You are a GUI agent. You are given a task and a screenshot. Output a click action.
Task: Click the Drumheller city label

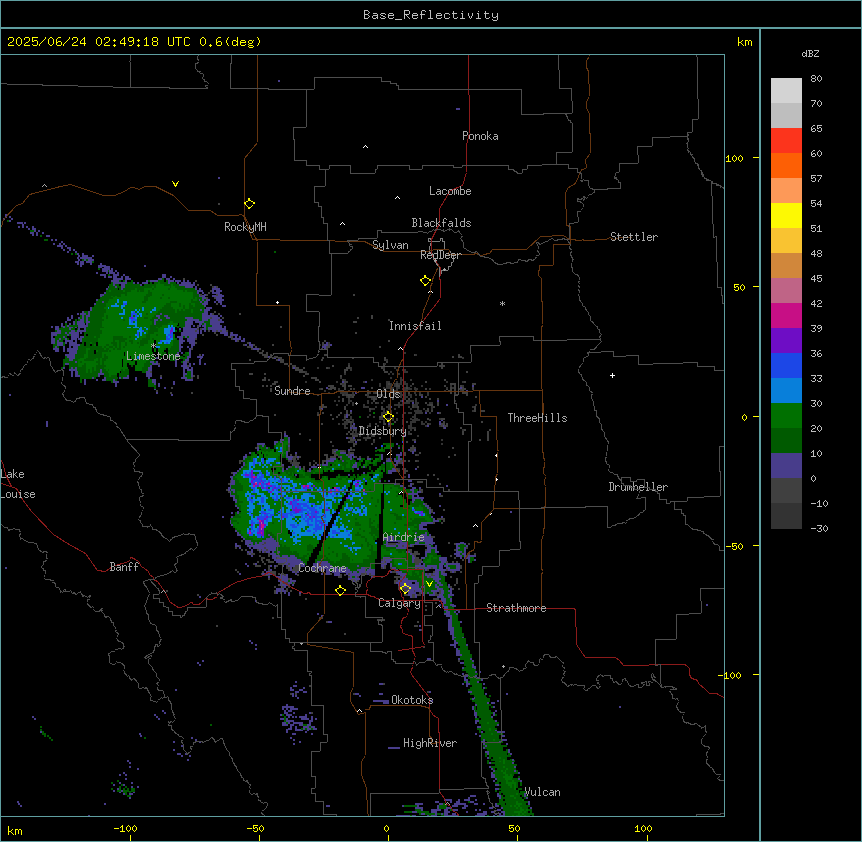coord(638,487)
